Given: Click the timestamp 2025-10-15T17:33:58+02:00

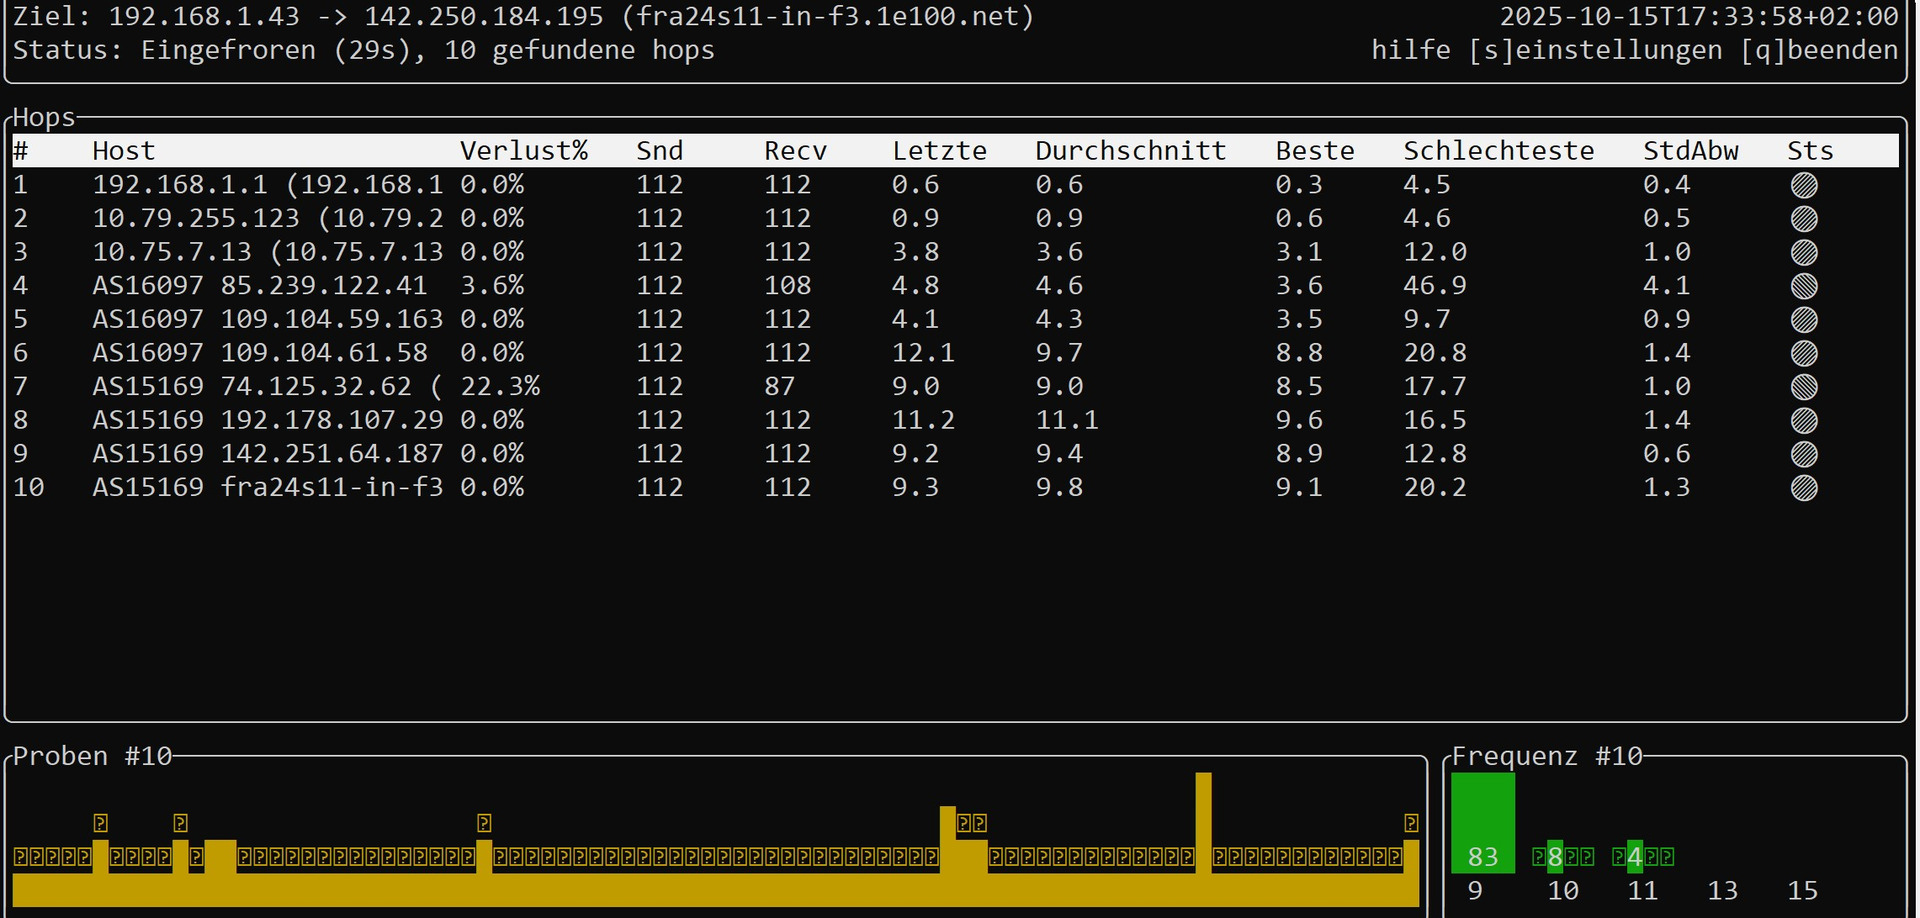Looking at the screenshot, I should click(1699, 17).
